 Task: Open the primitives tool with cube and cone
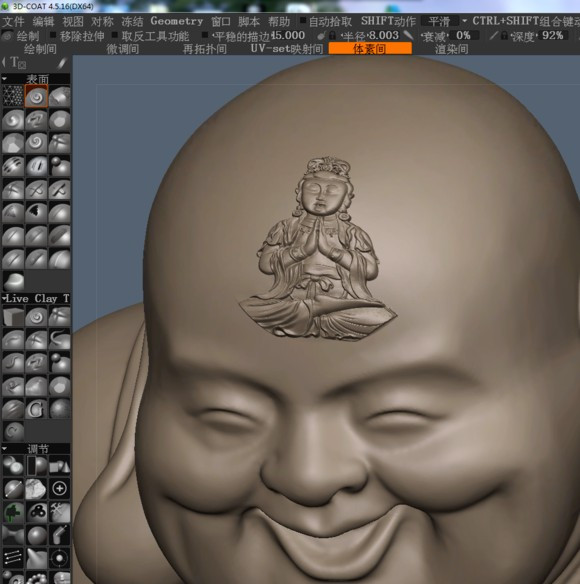pyautogui.click(x=59, y=466)
